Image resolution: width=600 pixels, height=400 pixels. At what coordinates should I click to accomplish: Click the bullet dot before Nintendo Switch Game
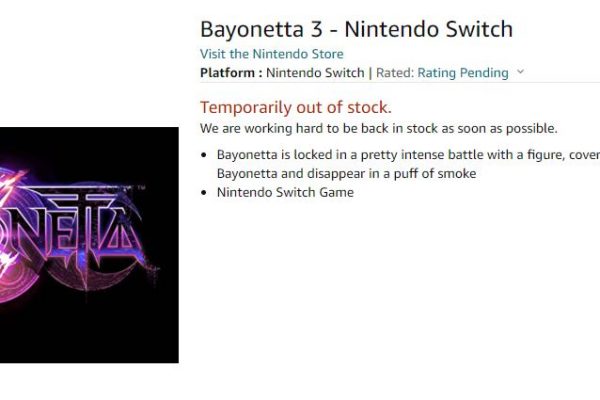(x=204, y=193)
